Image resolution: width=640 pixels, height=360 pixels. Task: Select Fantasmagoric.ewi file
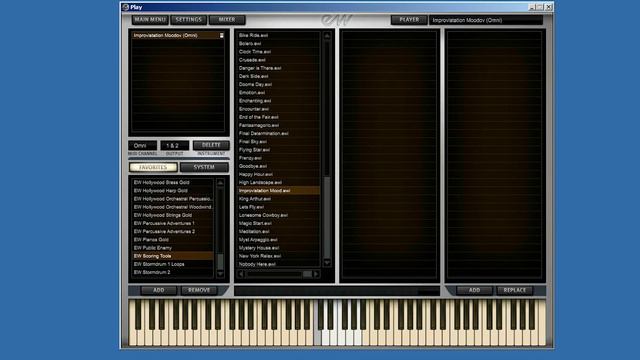point(279,125)
